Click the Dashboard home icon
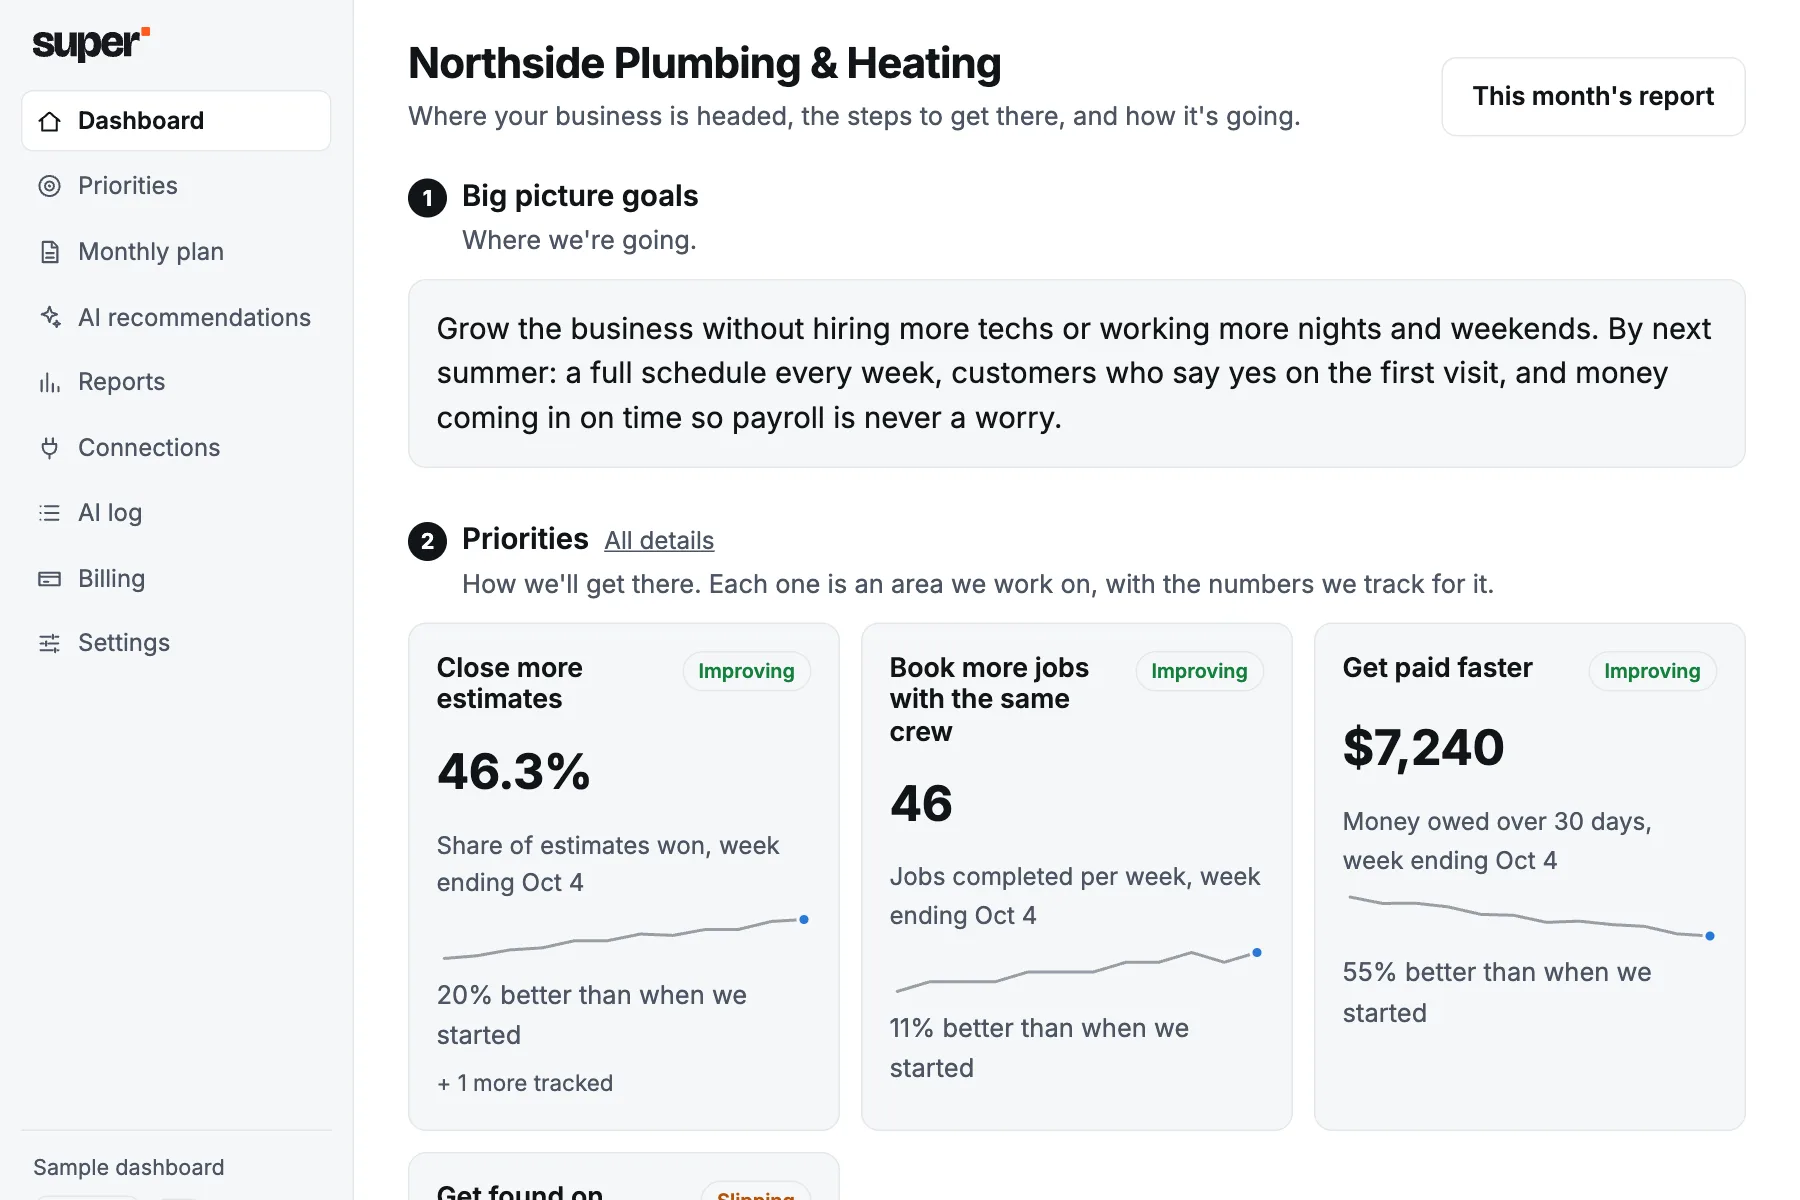 [x=50, y=121]
